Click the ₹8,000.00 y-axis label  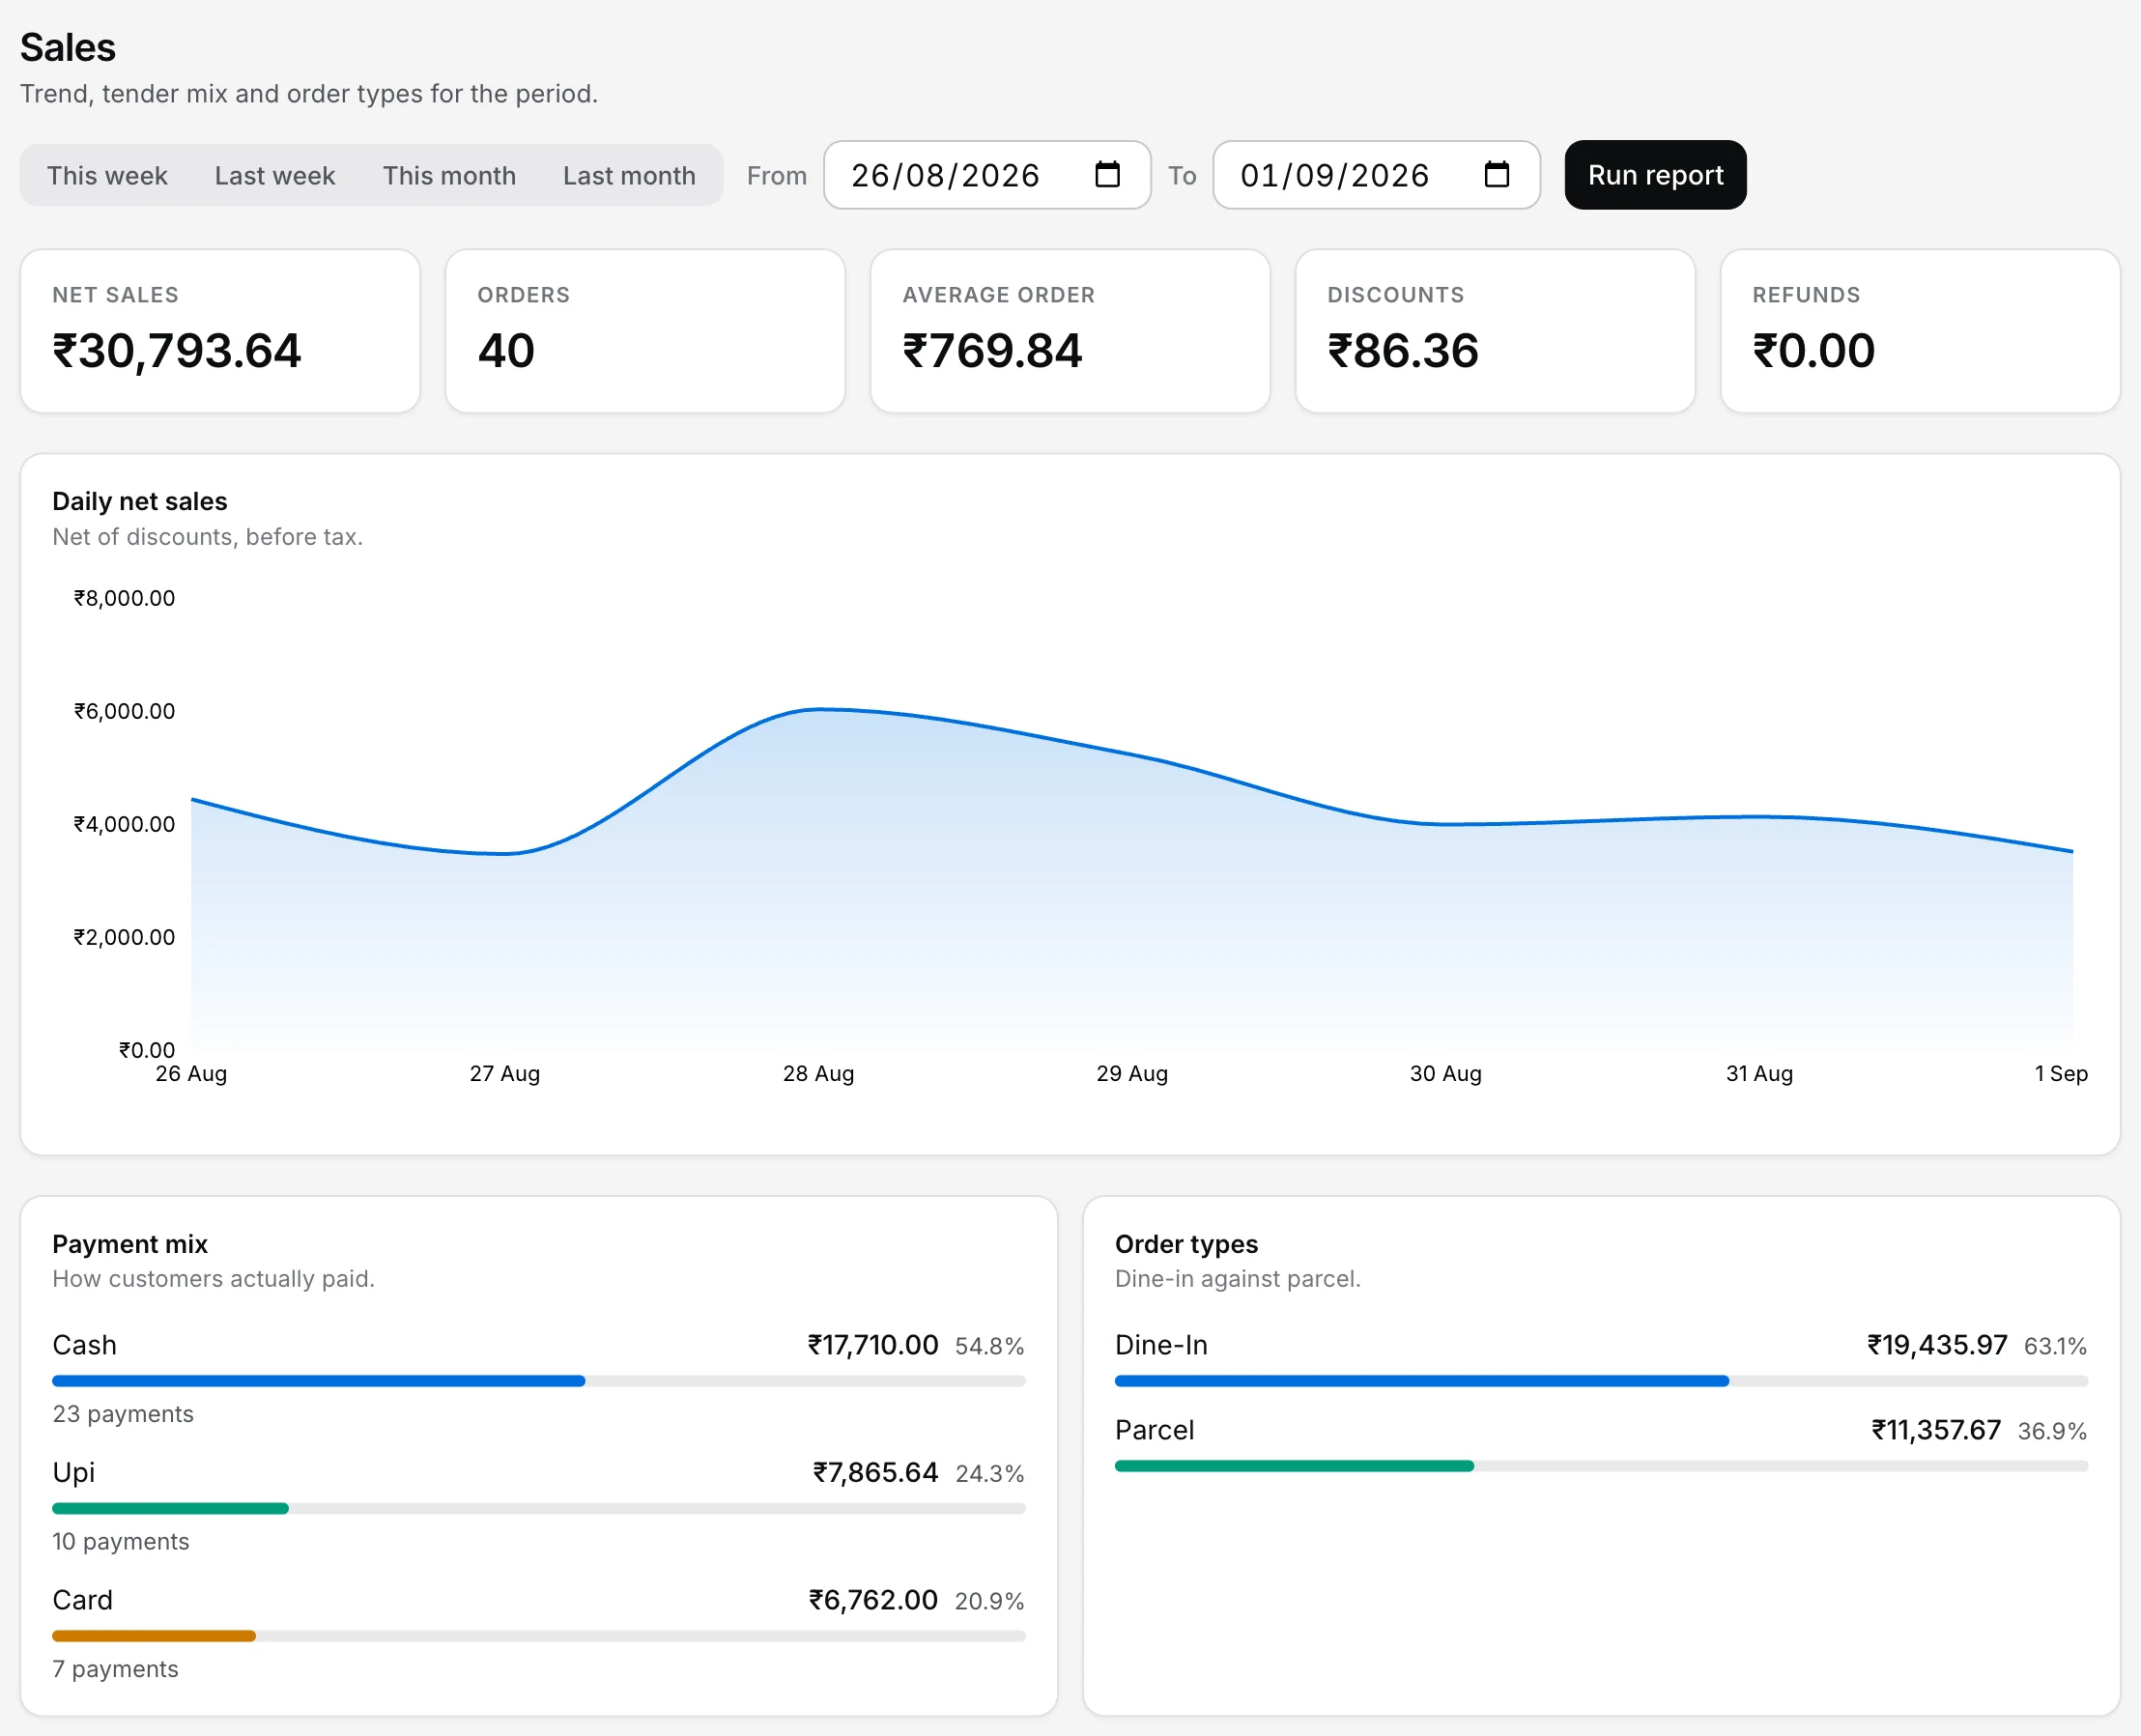tap(124, 598)
